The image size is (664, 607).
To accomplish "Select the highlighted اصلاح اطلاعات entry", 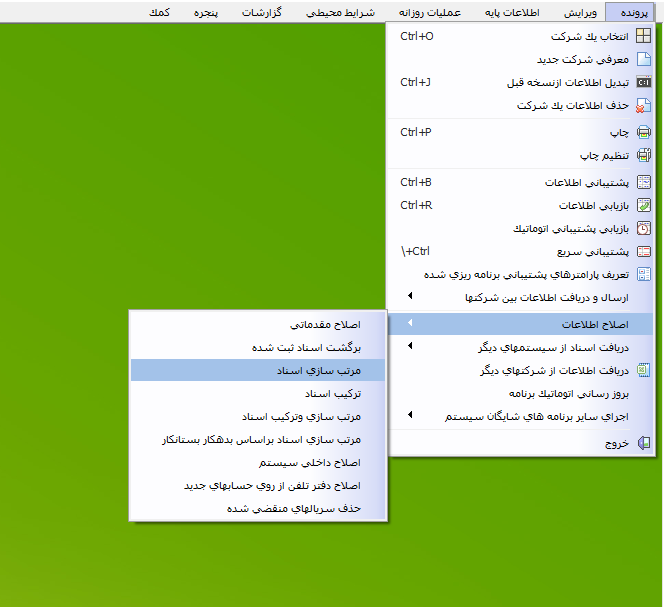I will [520, 324].
